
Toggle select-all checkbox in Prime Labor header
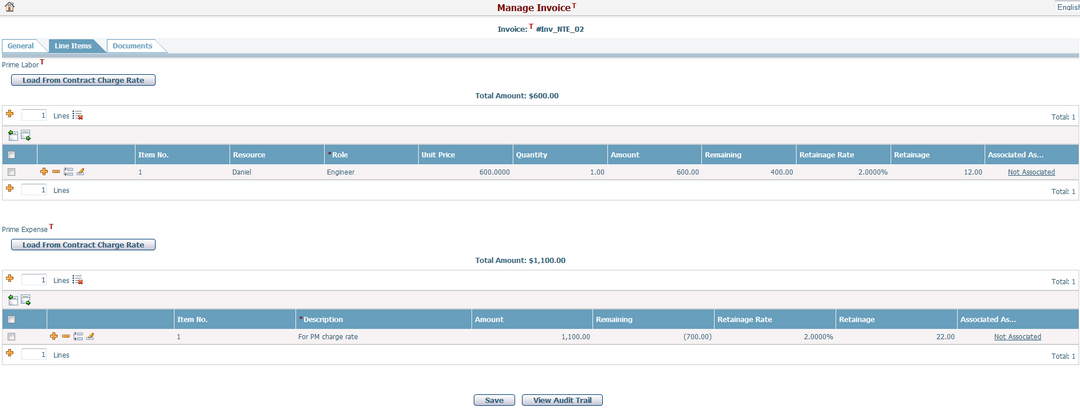[11, 155]
